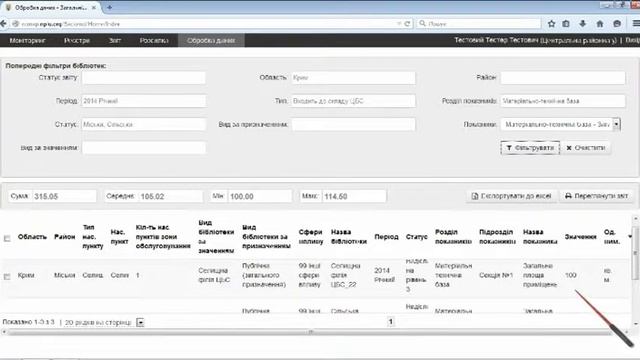This screenshot has height=360, width=640.
Task: Open the Звіт menu item
Action: coord(115,40)
